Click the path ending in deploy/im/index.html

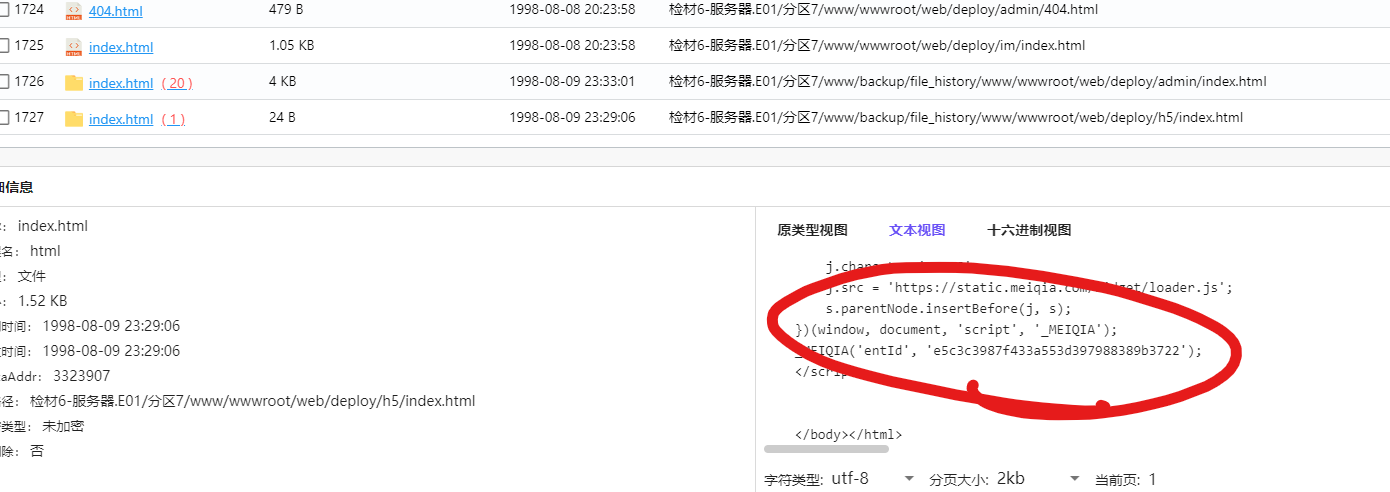point(877,45)
